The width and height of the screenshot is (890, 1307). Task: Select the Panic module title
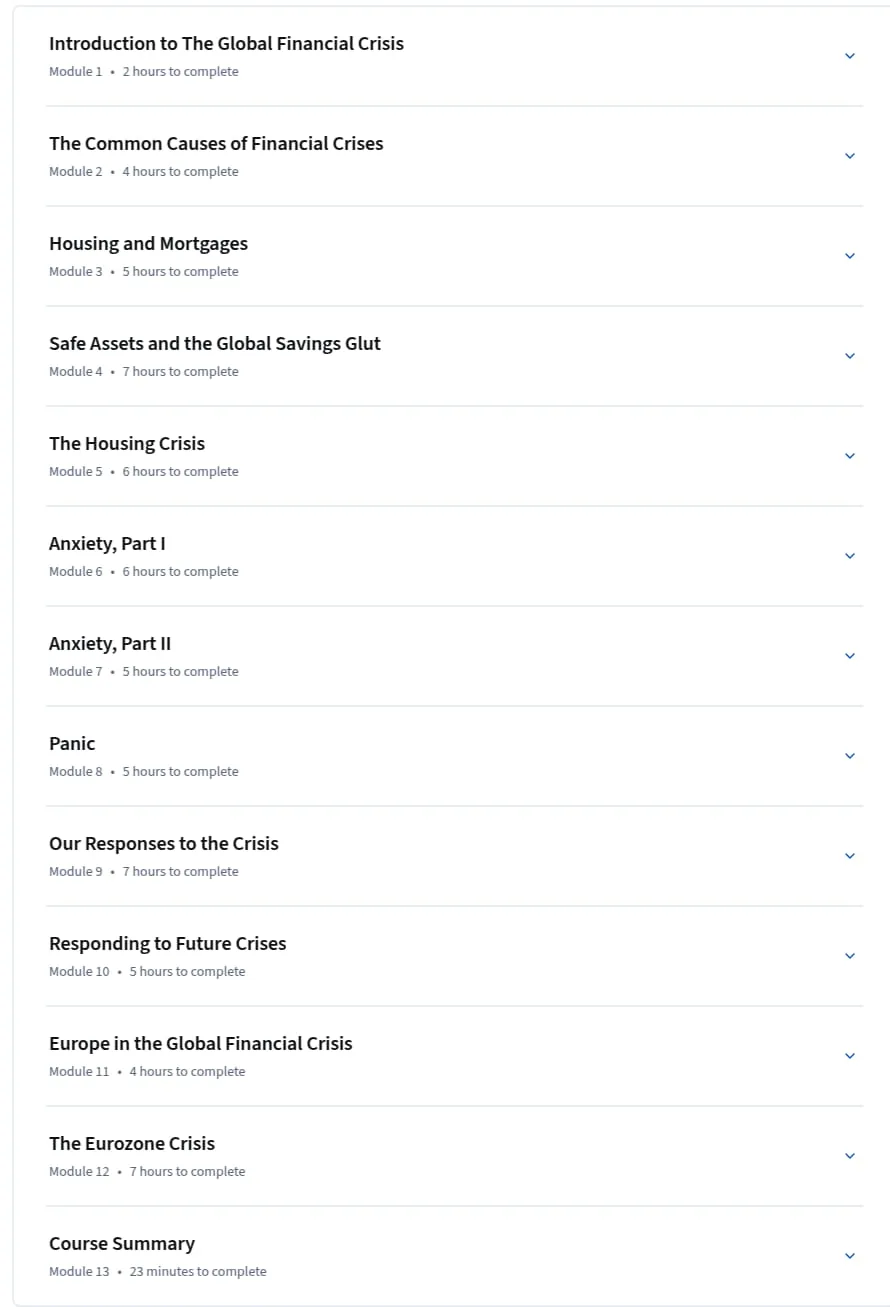click(72, 744)
